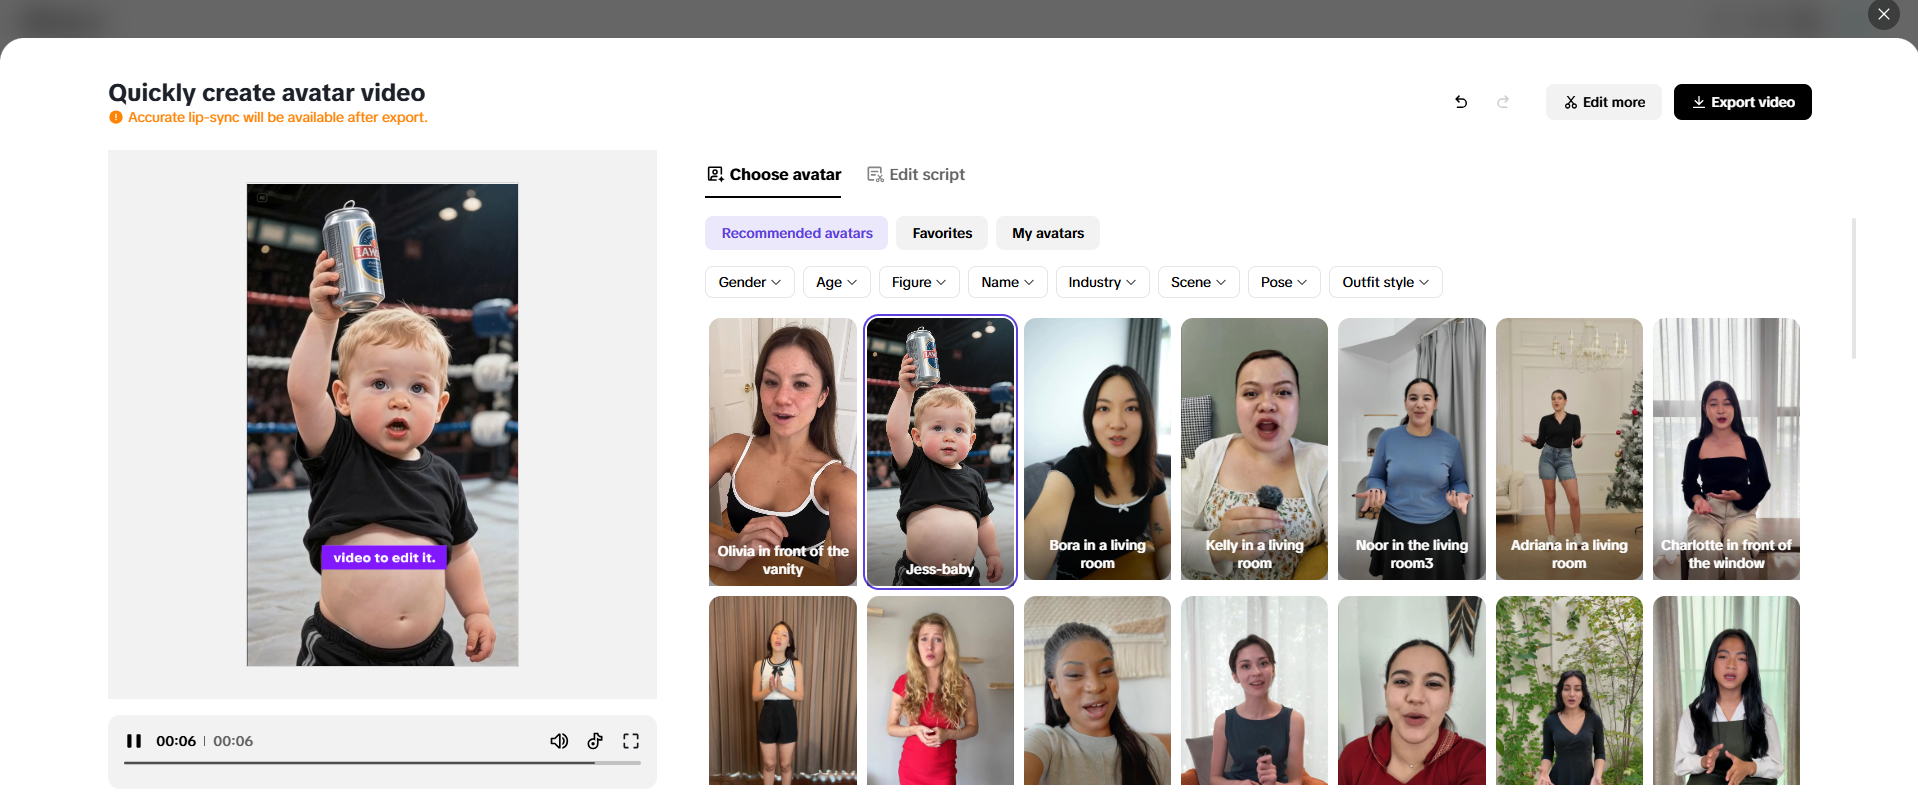Open fullscreen preview mode
The image size is (1918, 809).
(631, 741)
